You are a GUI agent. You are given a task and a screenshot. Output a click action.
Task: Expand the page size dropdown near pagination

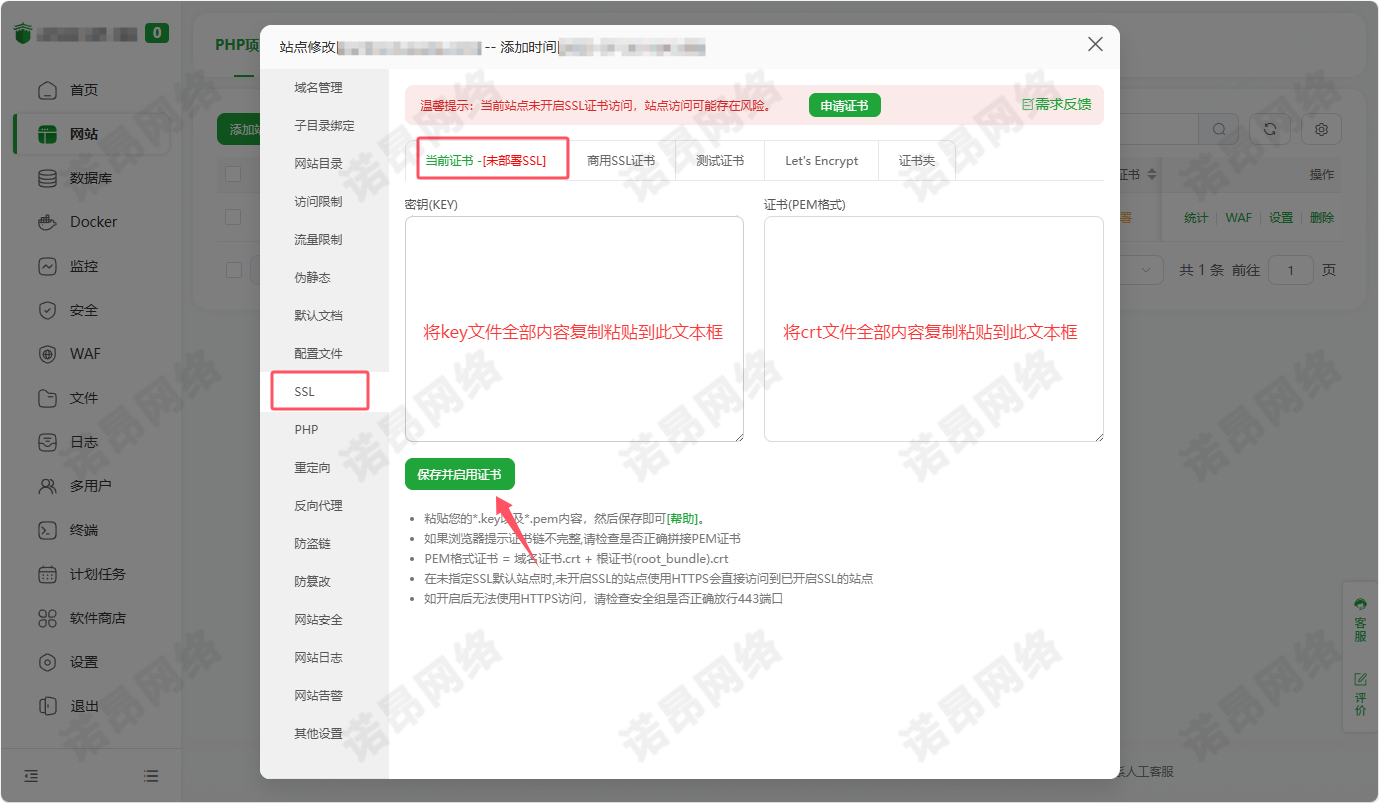click(1146, 270)
